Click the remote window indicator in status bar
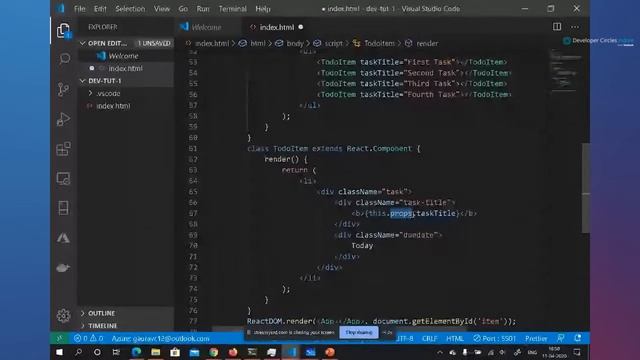 [60, 338]
